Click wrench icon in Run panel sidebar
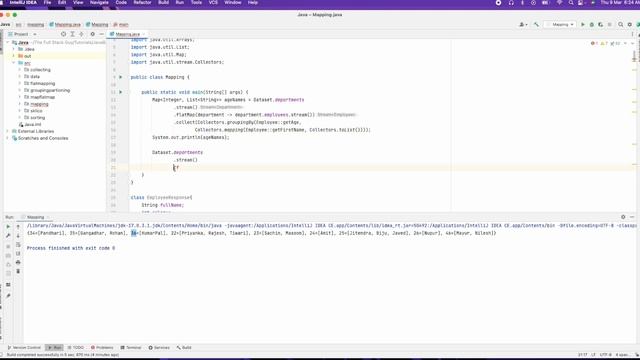 coord(8,236)
